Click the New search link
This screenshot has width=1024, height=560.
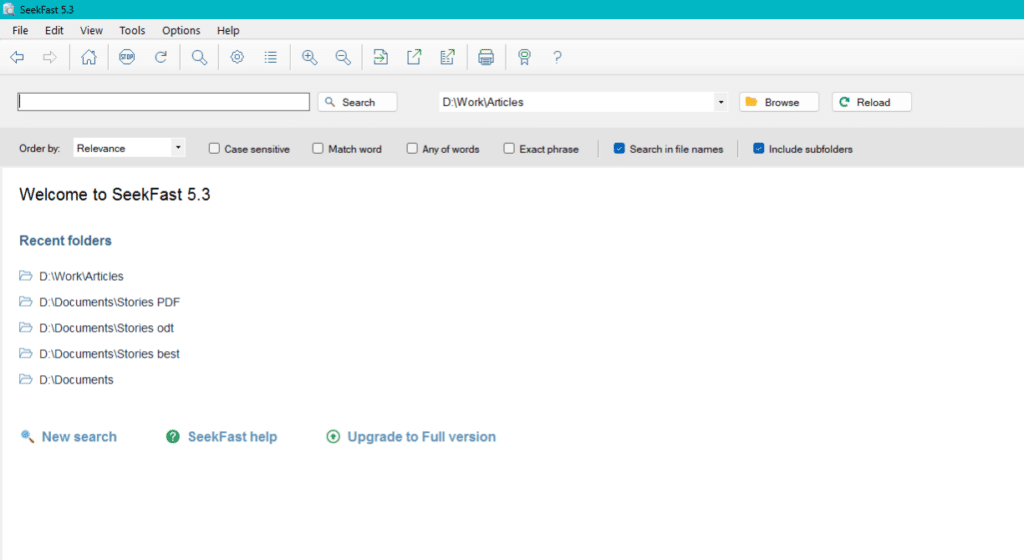point(79,437)
